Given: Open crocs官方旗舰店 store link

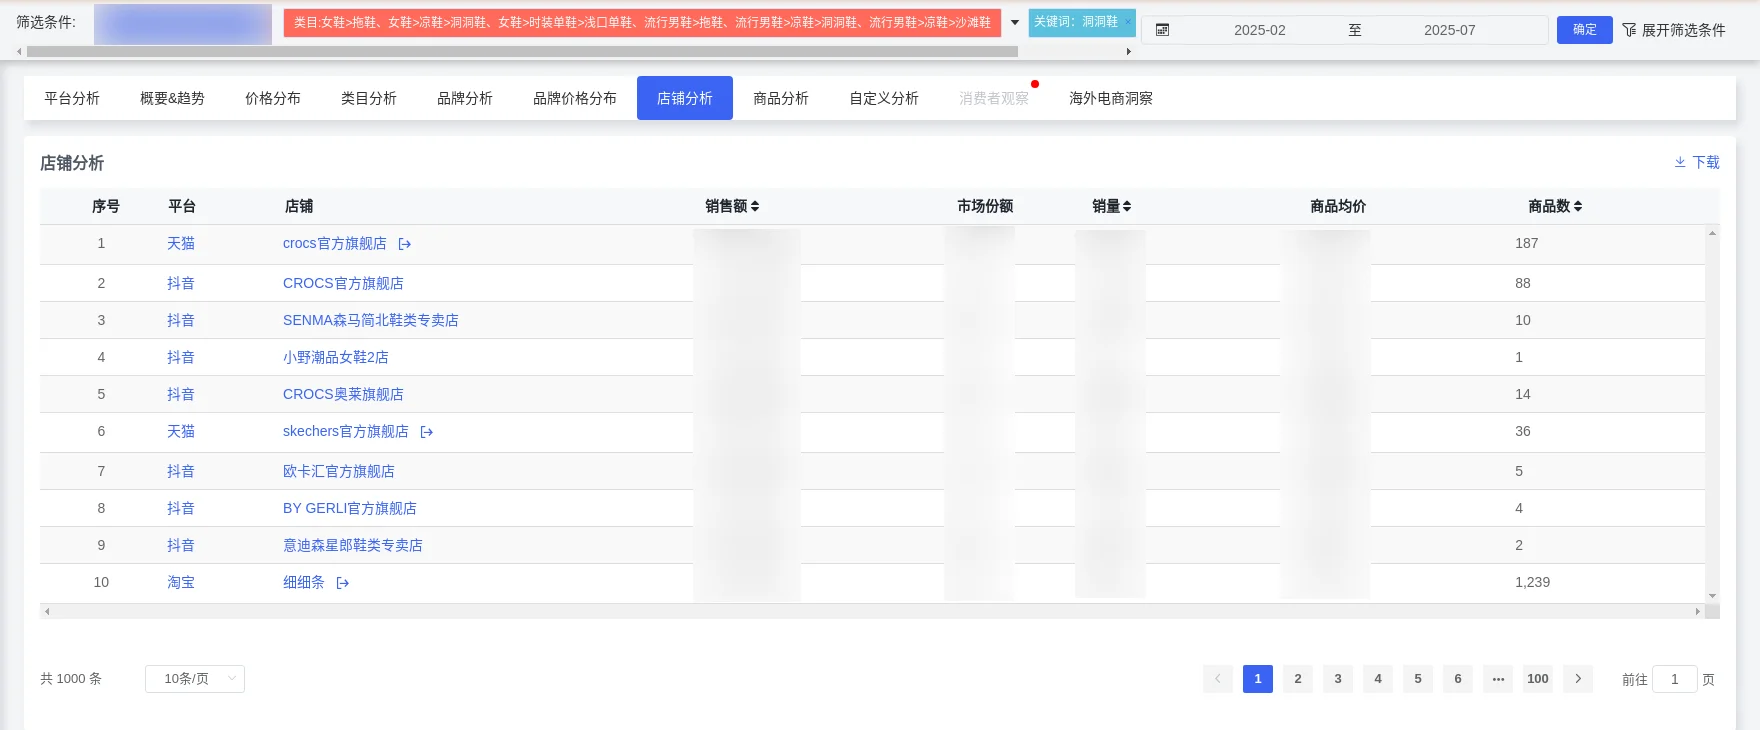Looking at the screenshot, I should (x=335, y=244).
